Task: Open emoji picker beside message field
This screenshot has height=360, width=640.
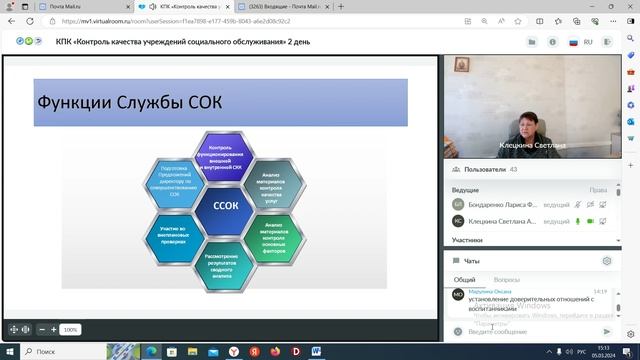Action: coord(458,331)
